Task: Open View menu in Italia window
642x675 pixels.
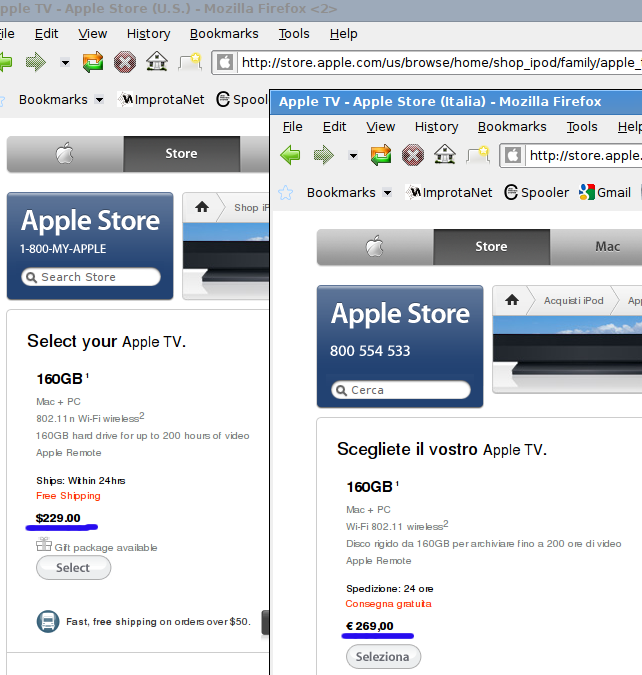Action: 381,127
